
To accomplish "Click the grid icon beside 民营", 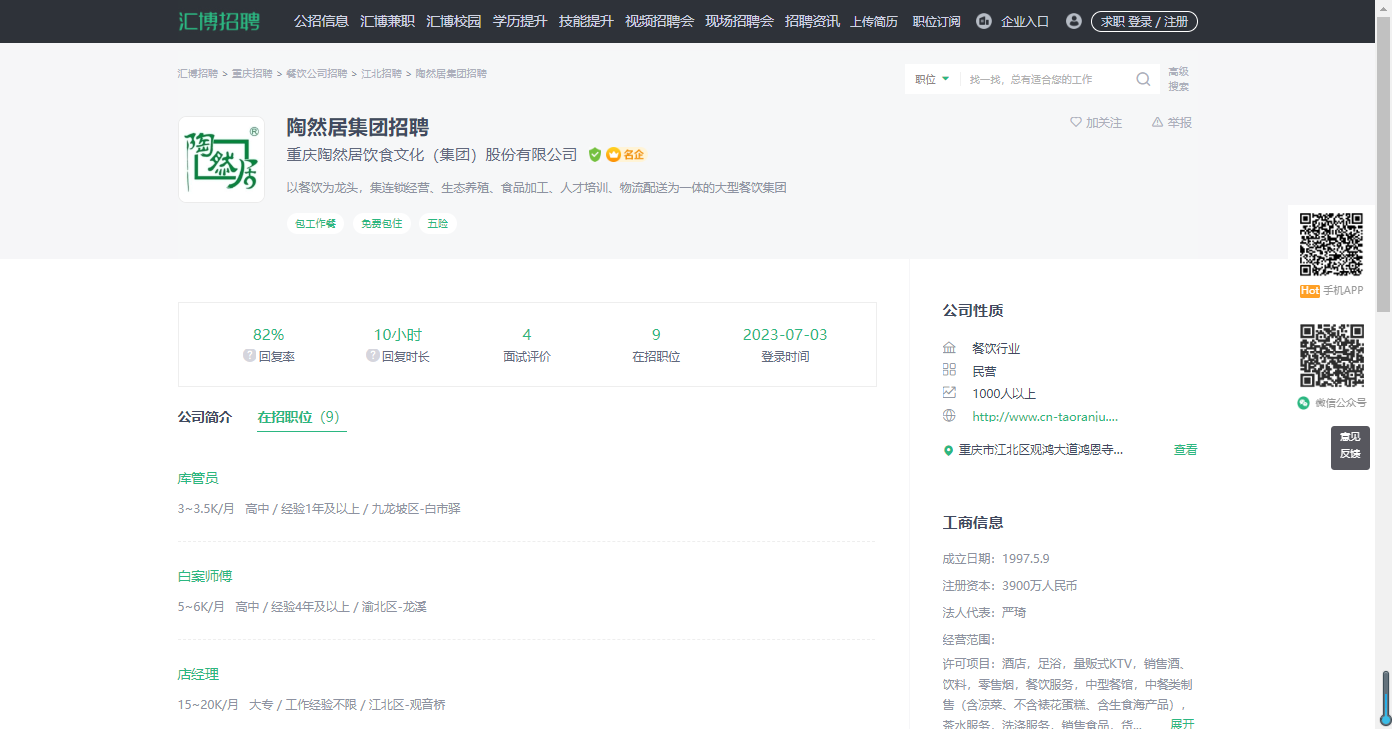I will point(949,370).
